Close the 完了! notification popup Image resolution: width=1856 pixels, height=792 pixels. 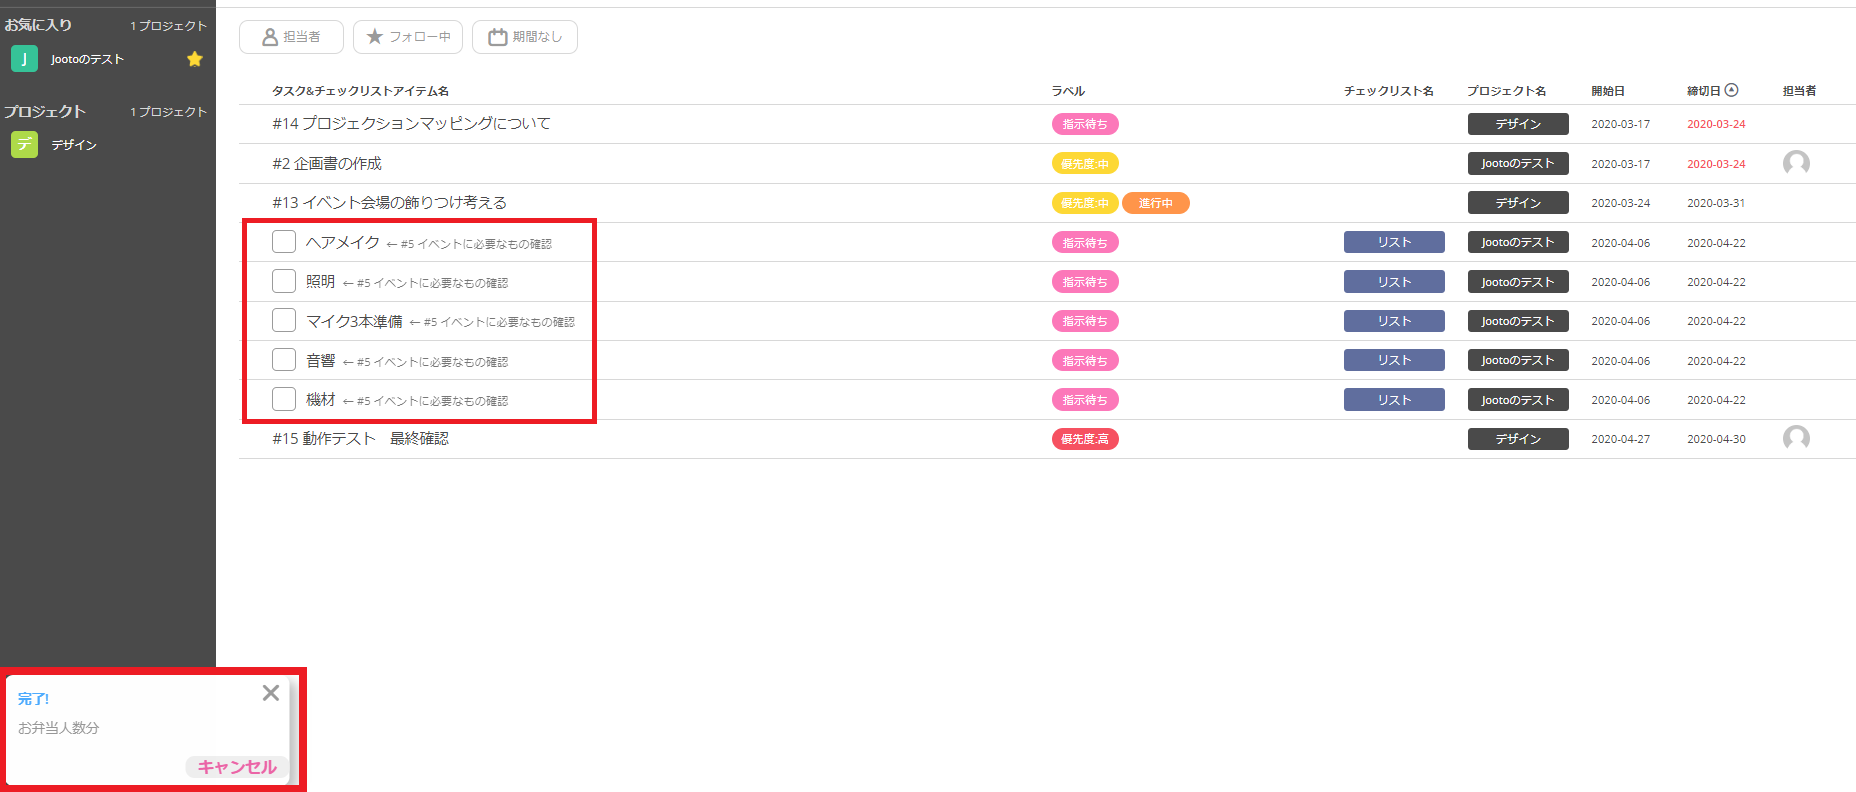point(270,693)
